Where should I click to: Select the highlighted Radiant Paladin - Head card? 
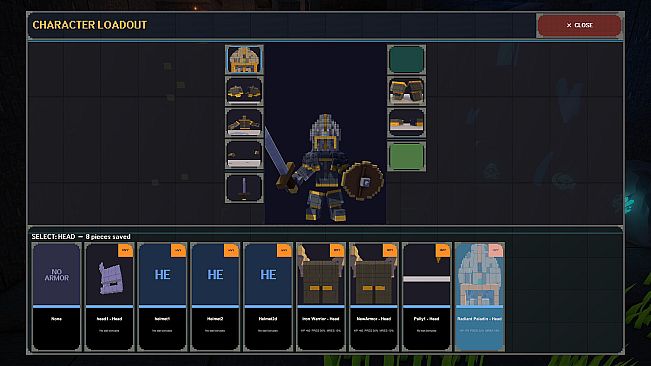pyautogui.click(x=480, y=297)
